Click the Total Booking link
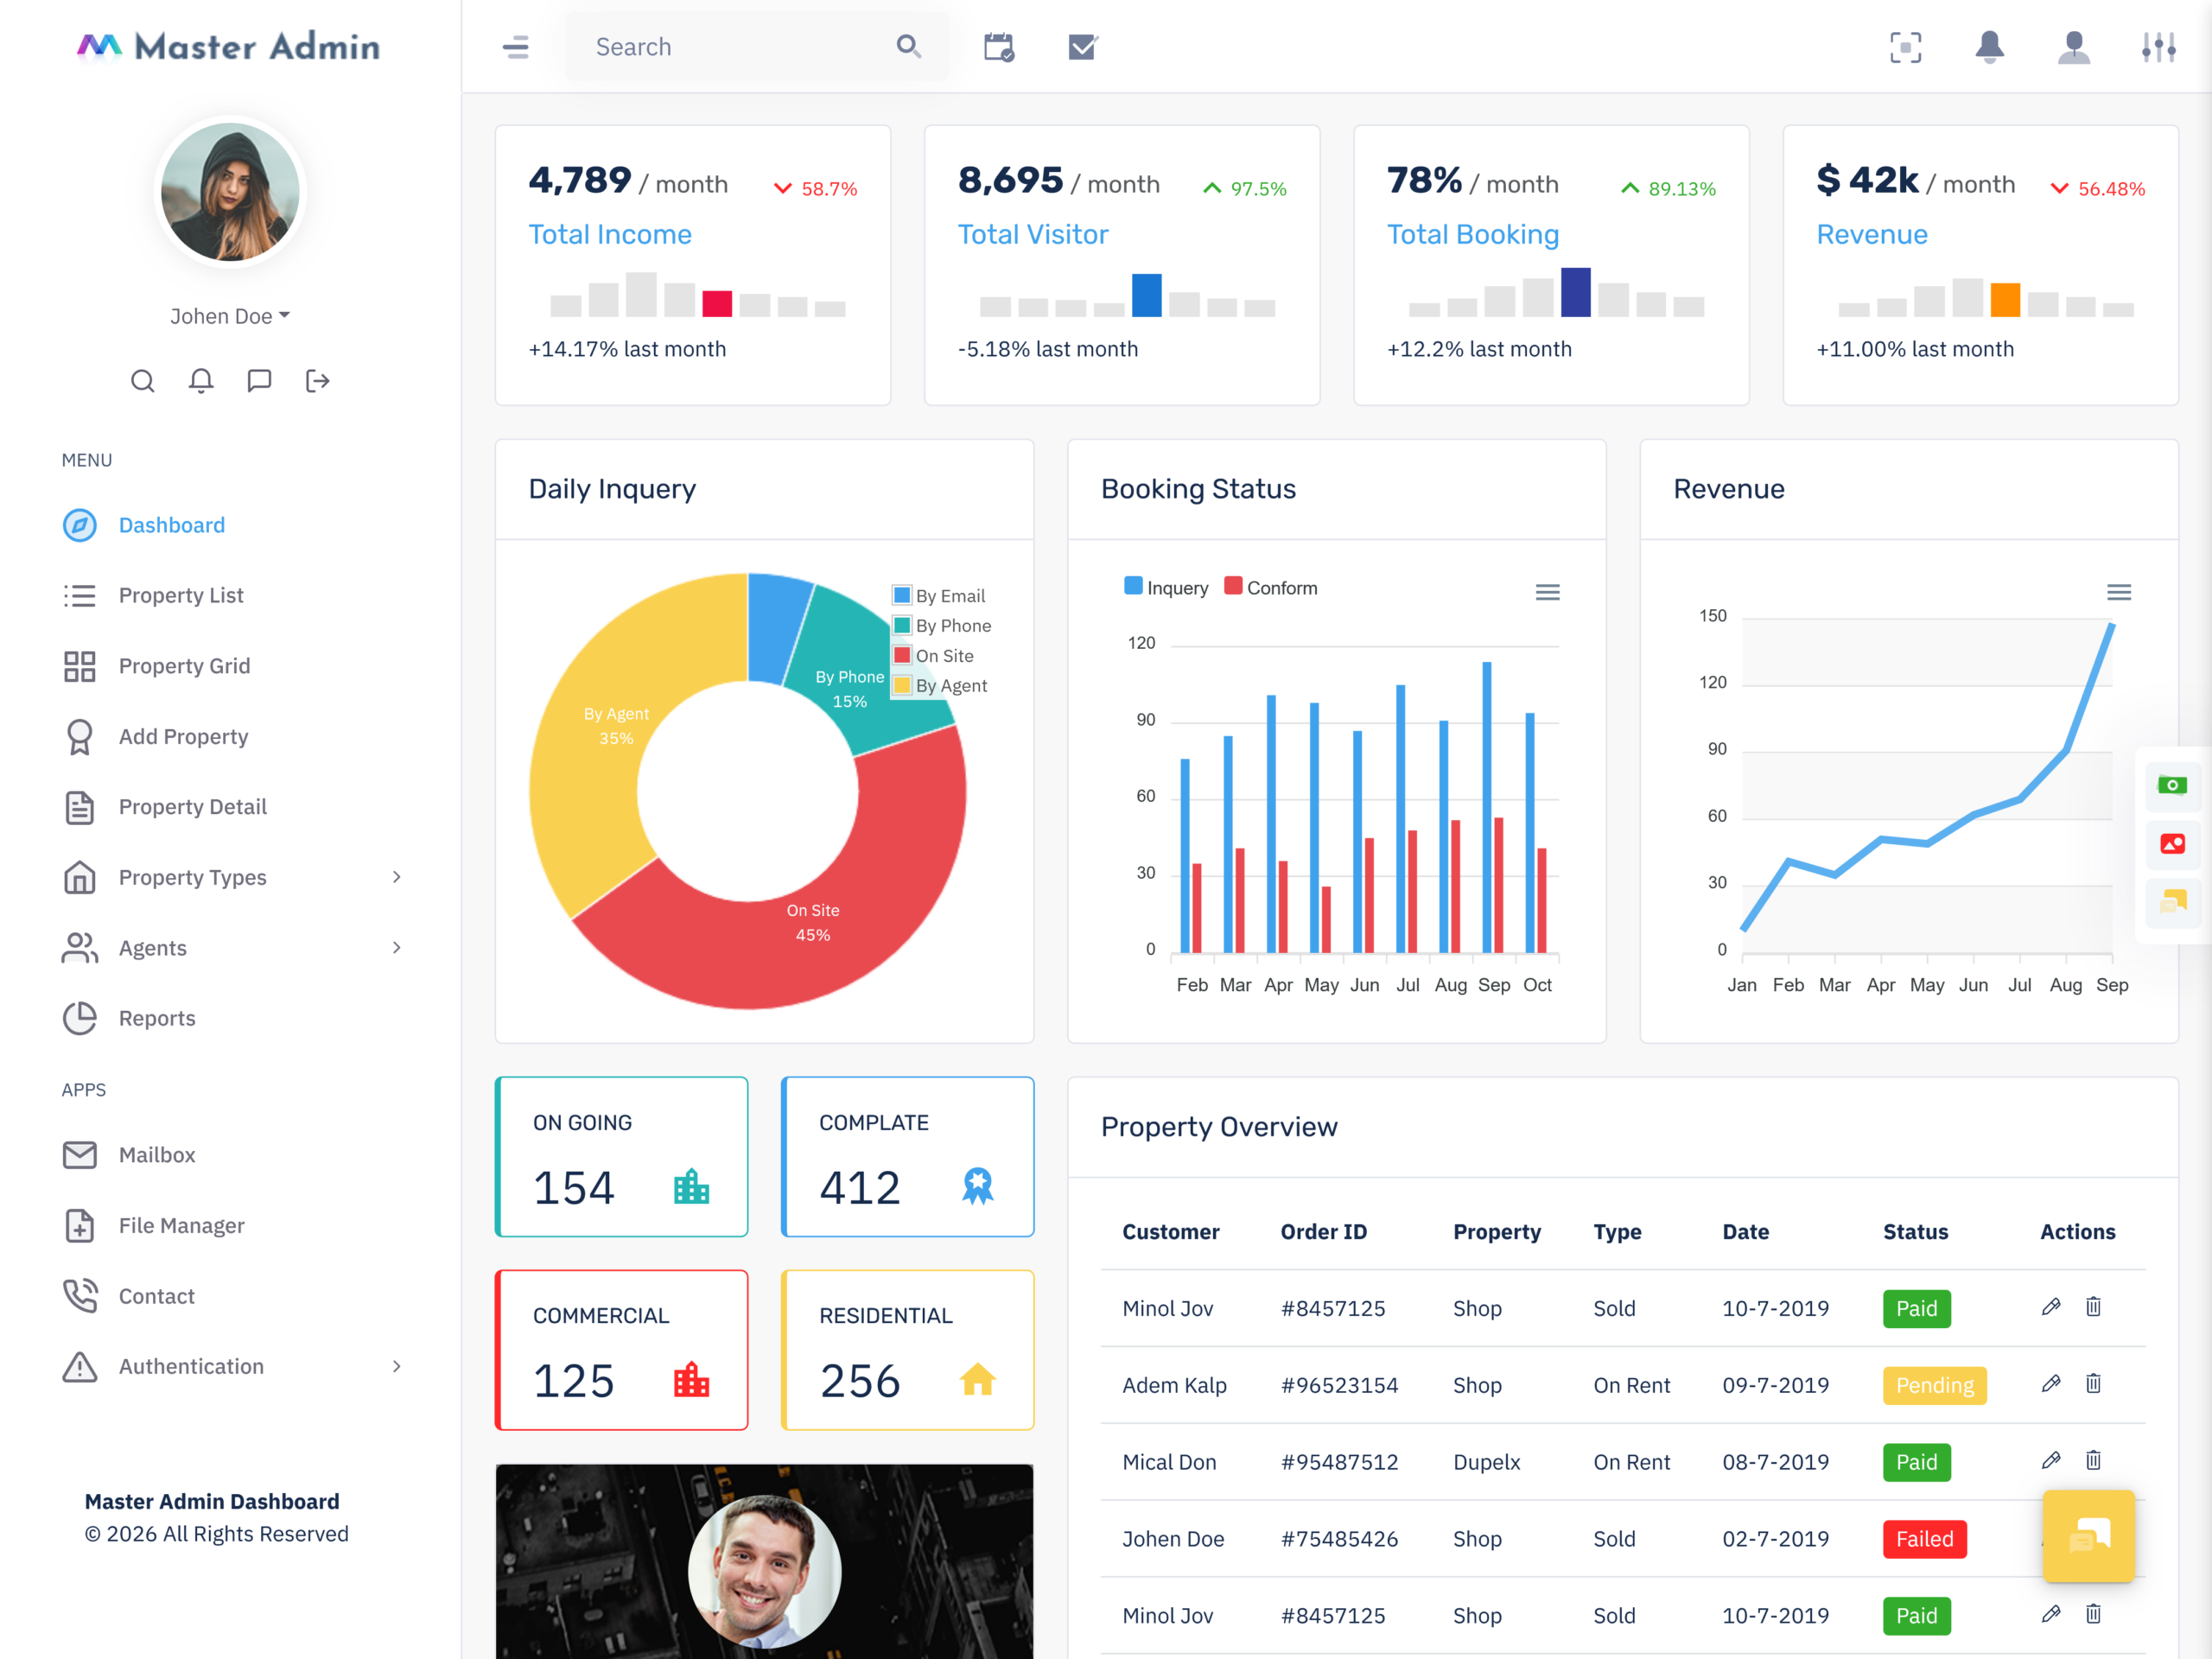 click(1473, 234)
